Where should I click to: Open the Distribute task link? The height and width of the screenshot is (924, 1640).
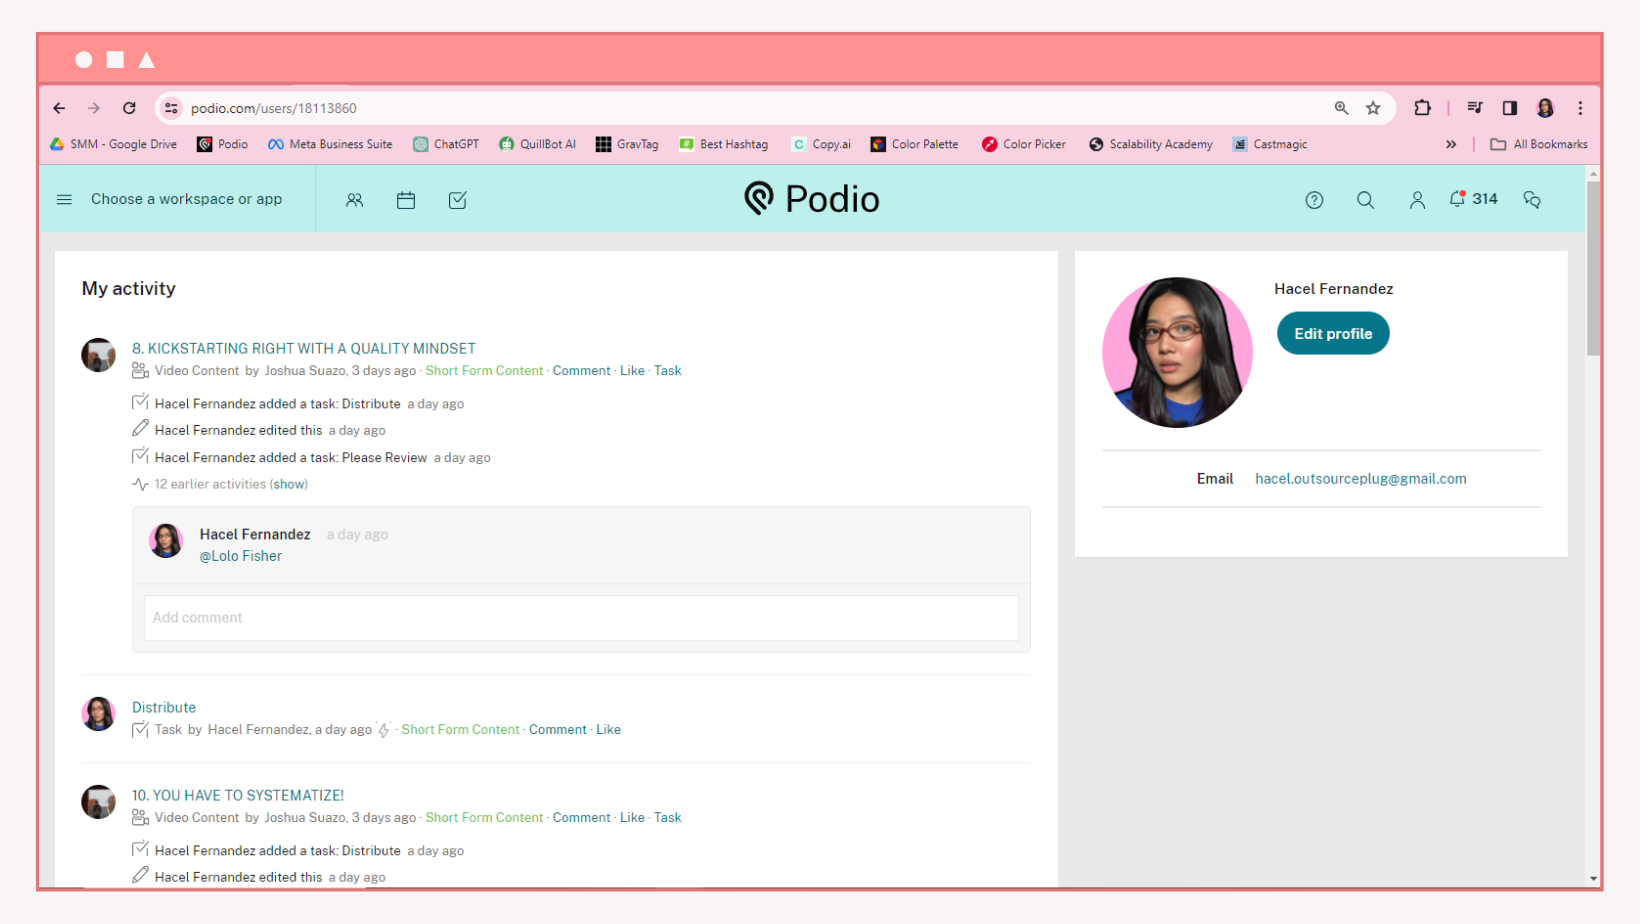(x=164, y=707)
